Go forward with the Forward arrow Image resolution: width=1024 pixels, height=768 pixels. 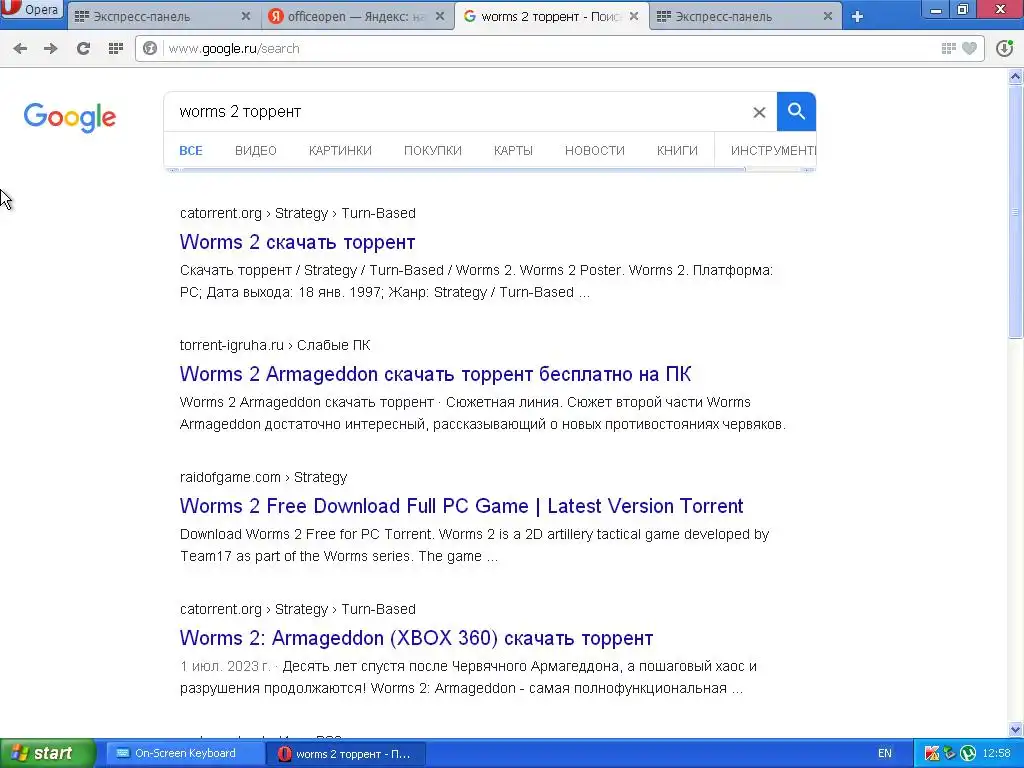(x=50, y=48)
